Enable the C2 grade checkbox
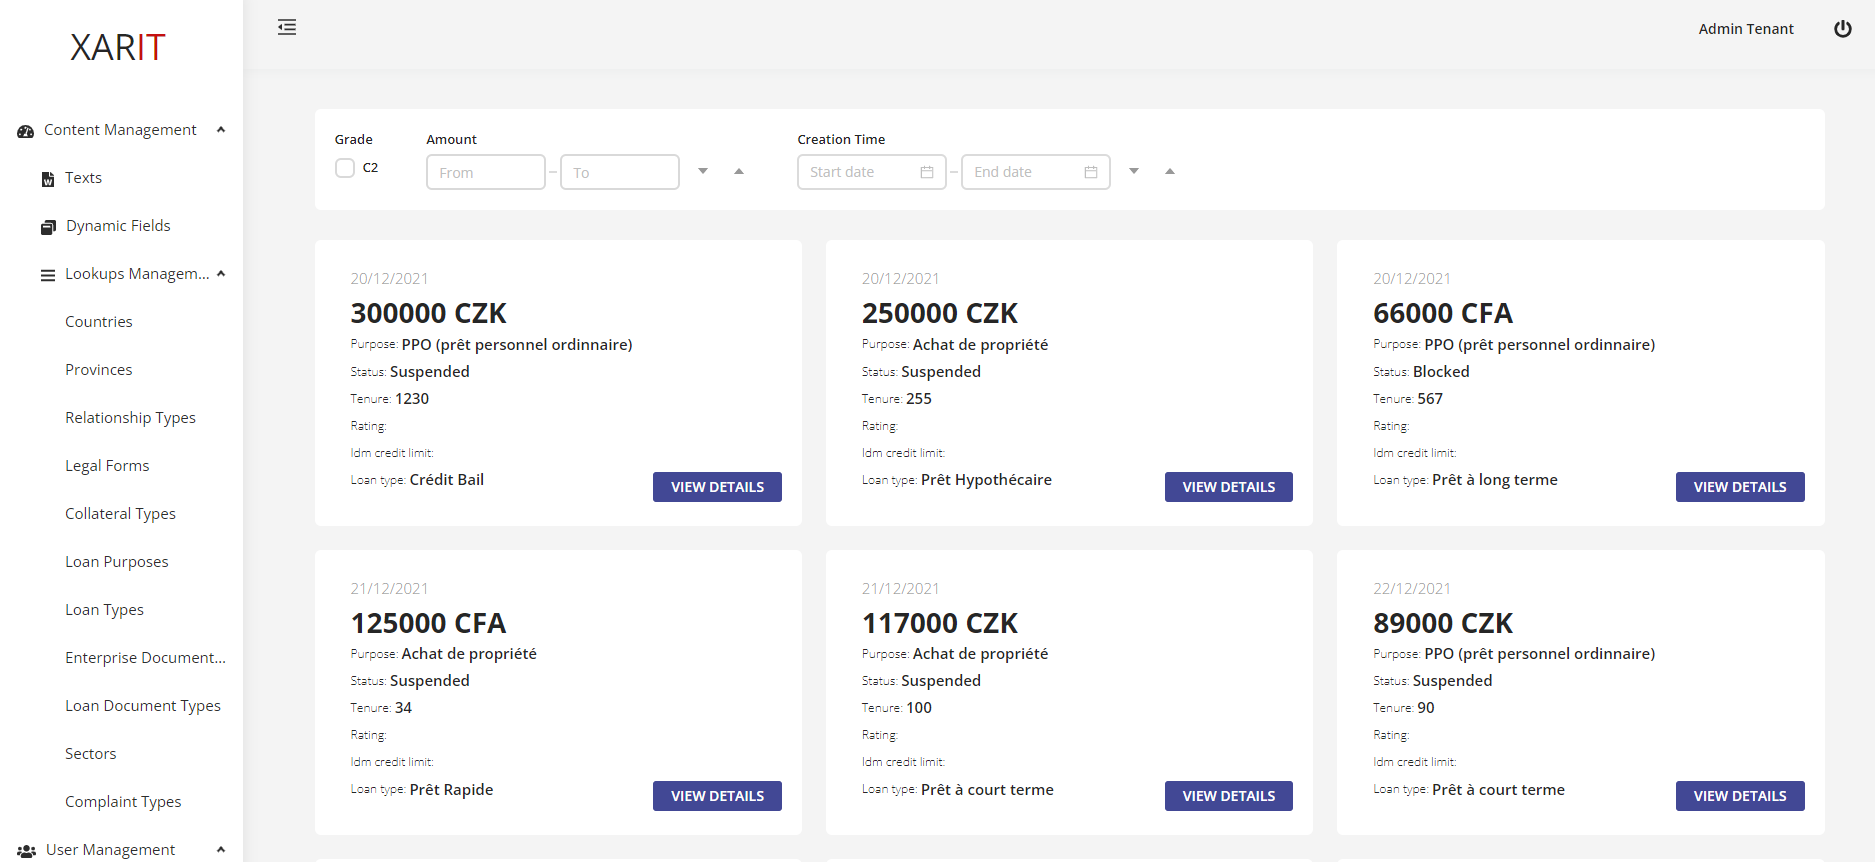The height and width of the screenshot is (862, 1875). (345, 168)
